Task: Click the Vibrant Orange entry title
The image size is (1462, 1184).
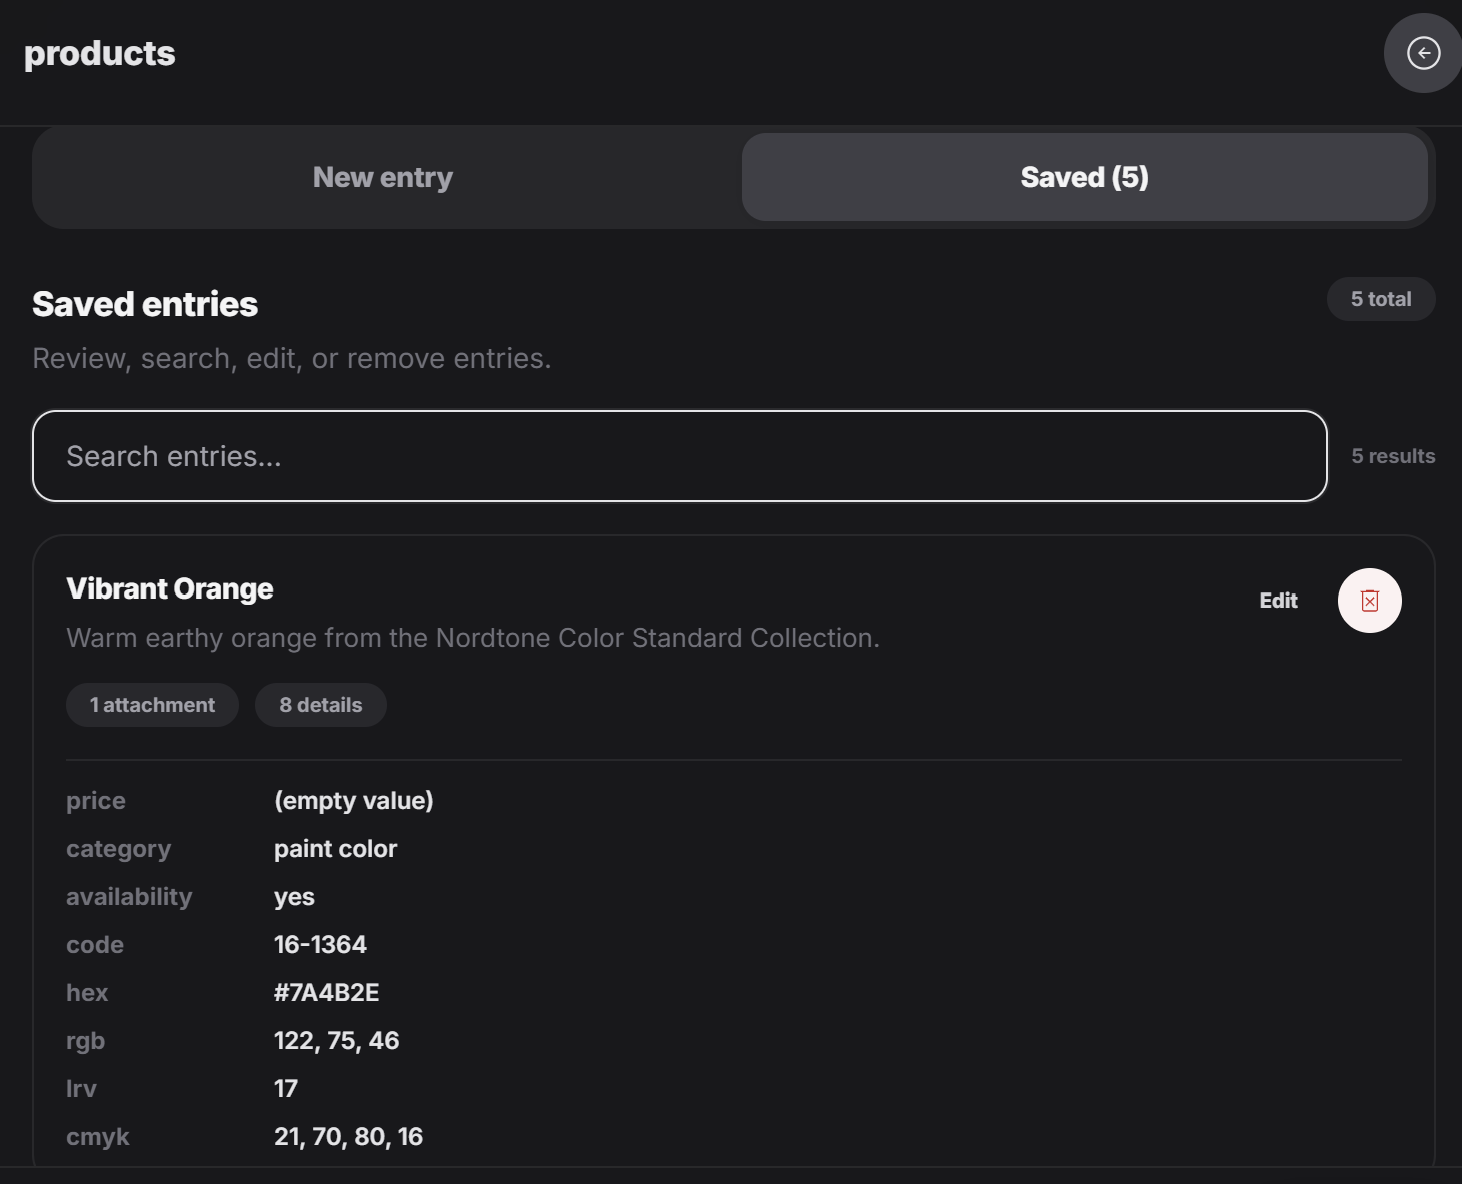Action: pos(170,589)
